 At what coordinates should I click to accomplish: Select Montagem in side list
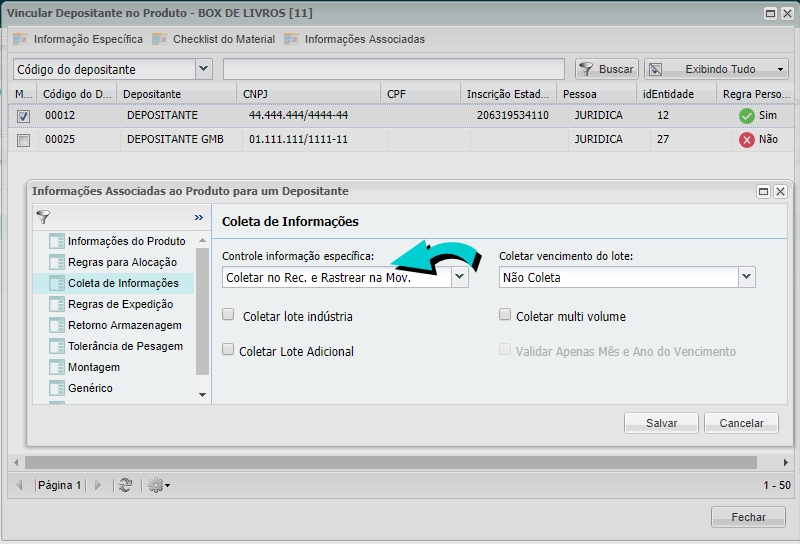point(94,367)
